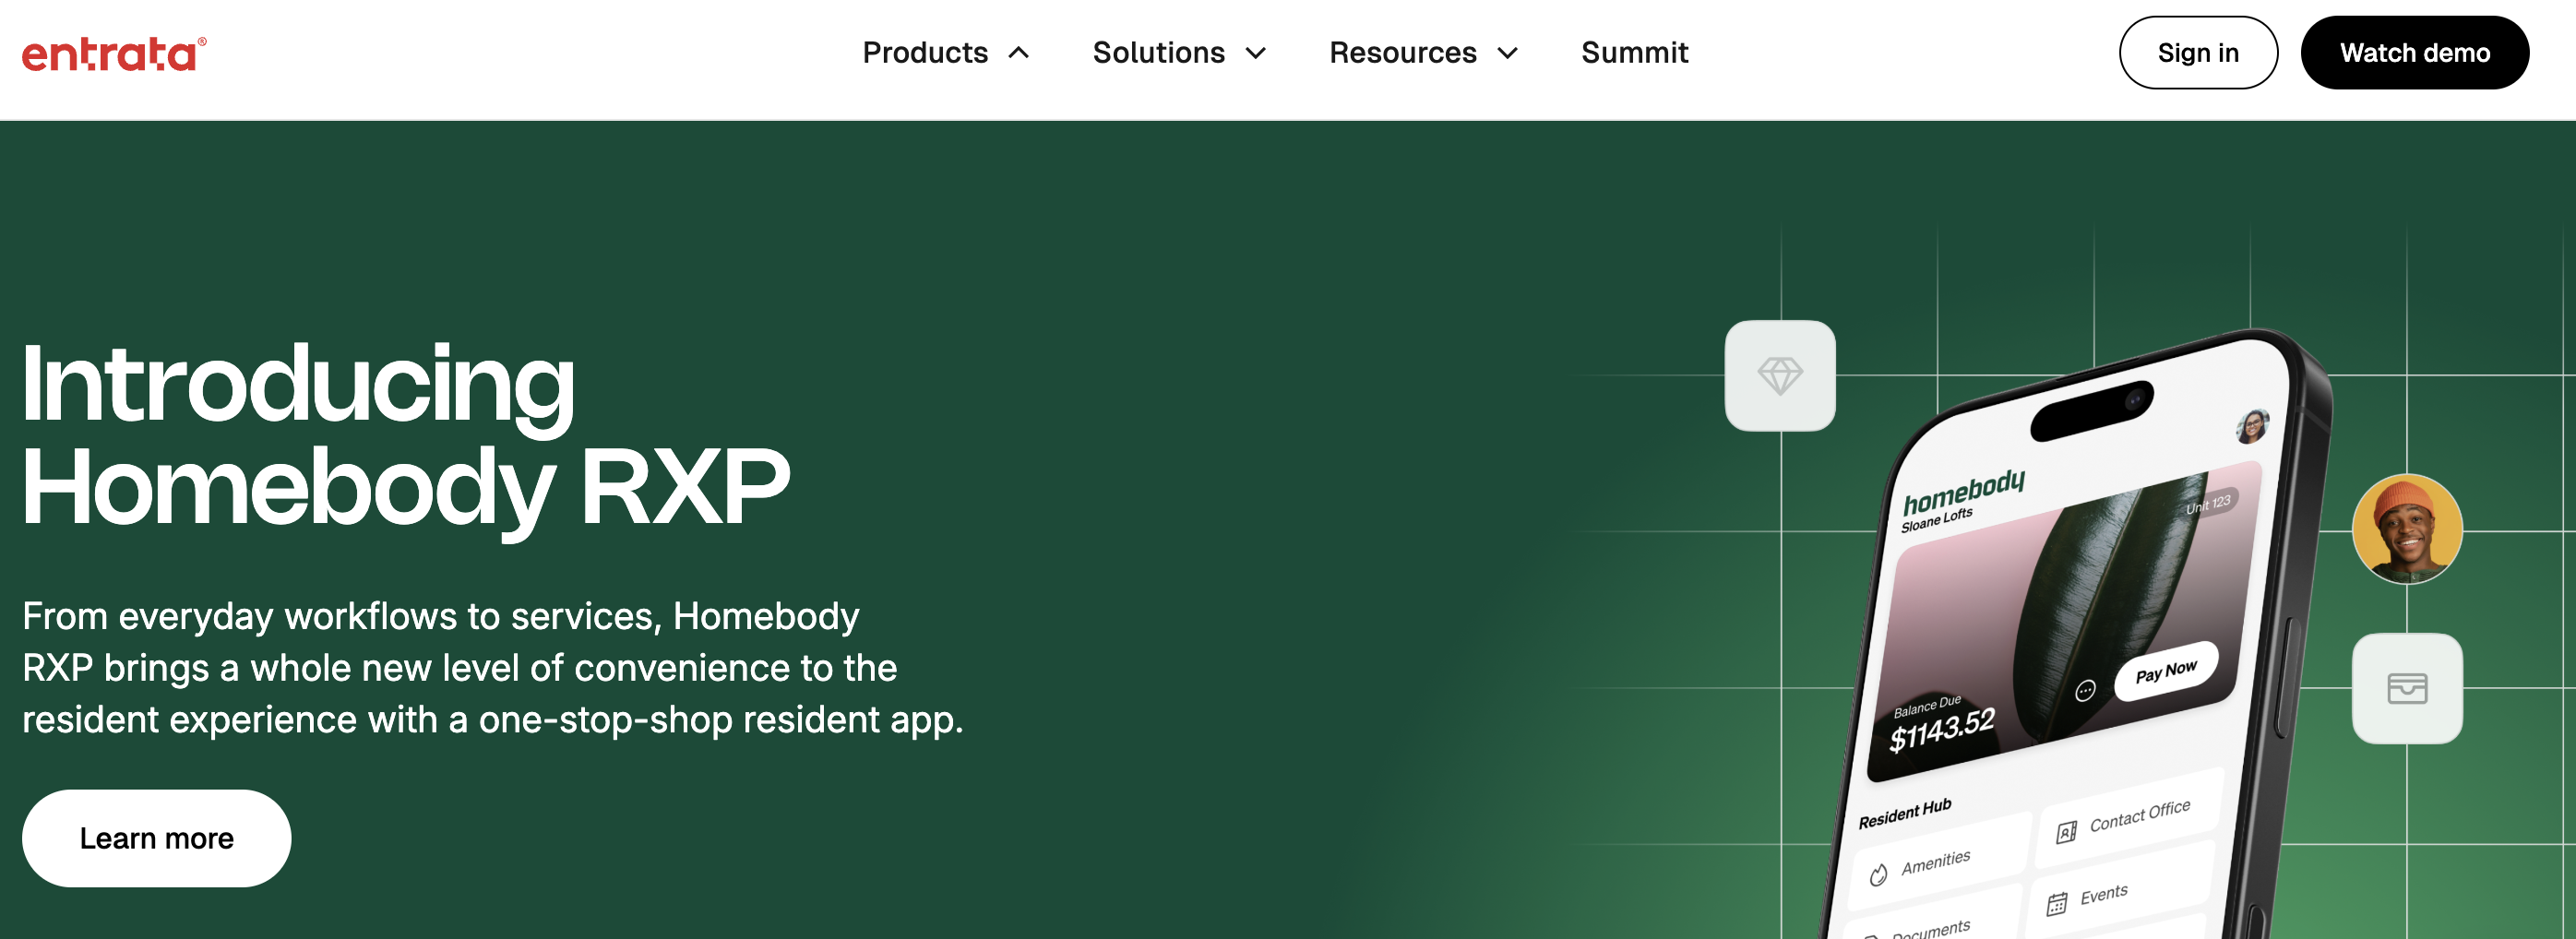Open the Products menu

[x=925, y=53]
